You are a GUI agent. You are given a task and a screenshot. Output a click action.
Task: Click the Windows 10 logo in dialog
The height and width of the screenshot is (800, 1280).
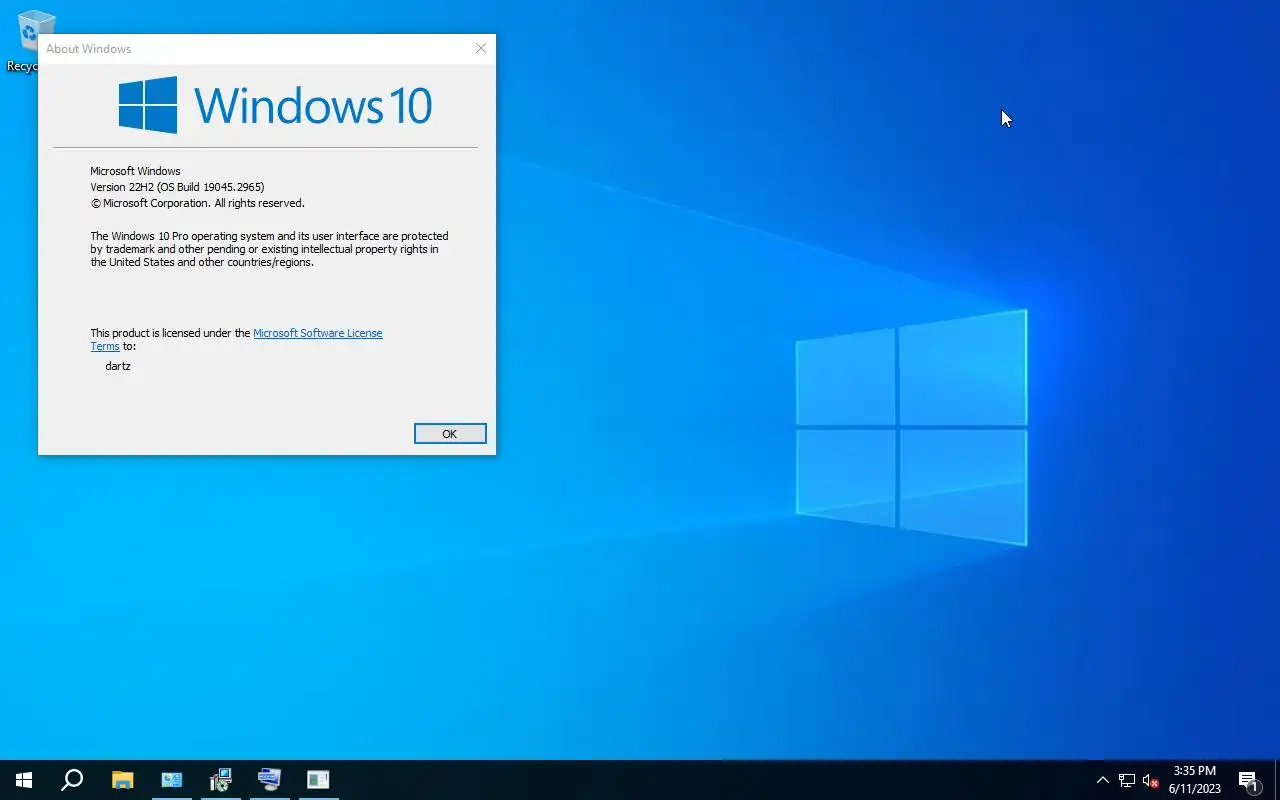click(275, 105)
